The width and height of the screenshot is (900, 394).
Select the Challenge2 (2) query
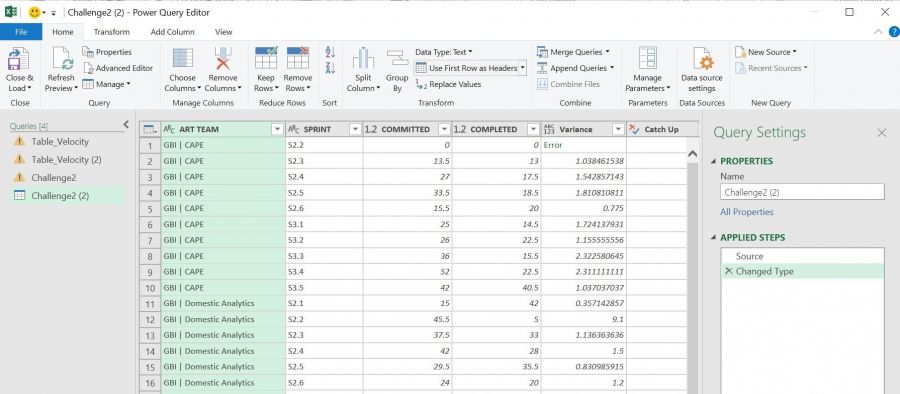click(x=68, y=195)
